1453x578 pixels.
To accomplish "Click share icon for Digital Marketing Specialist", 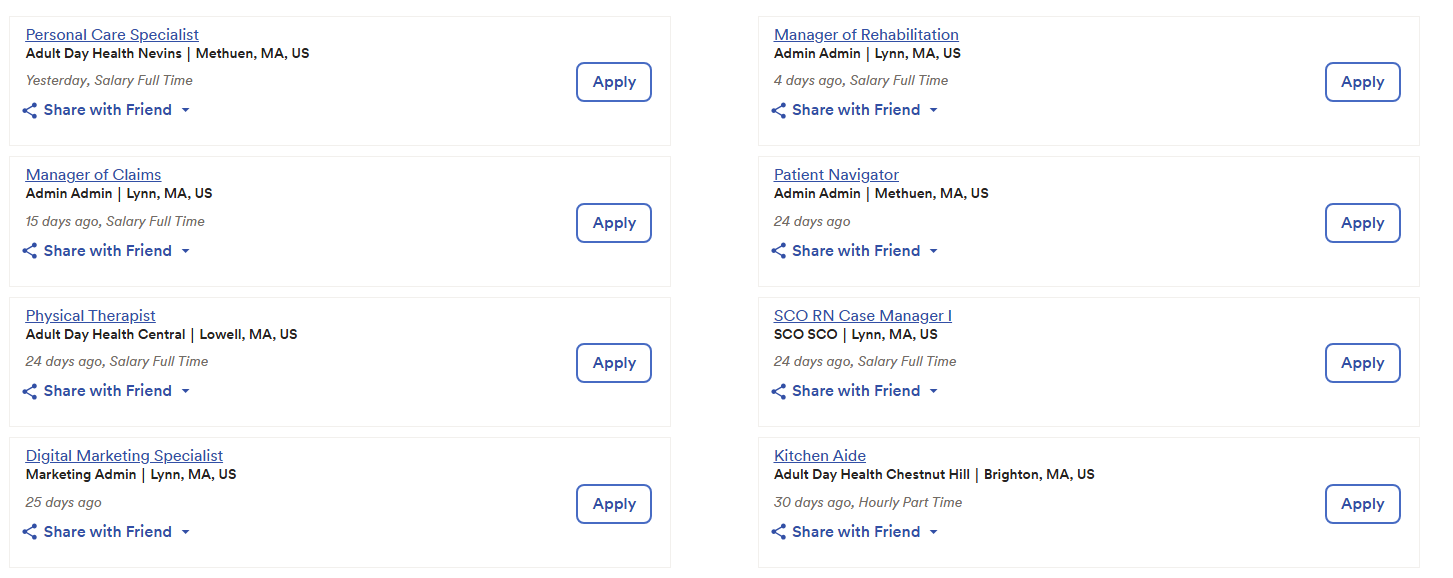I will click(x=30, y=532).
